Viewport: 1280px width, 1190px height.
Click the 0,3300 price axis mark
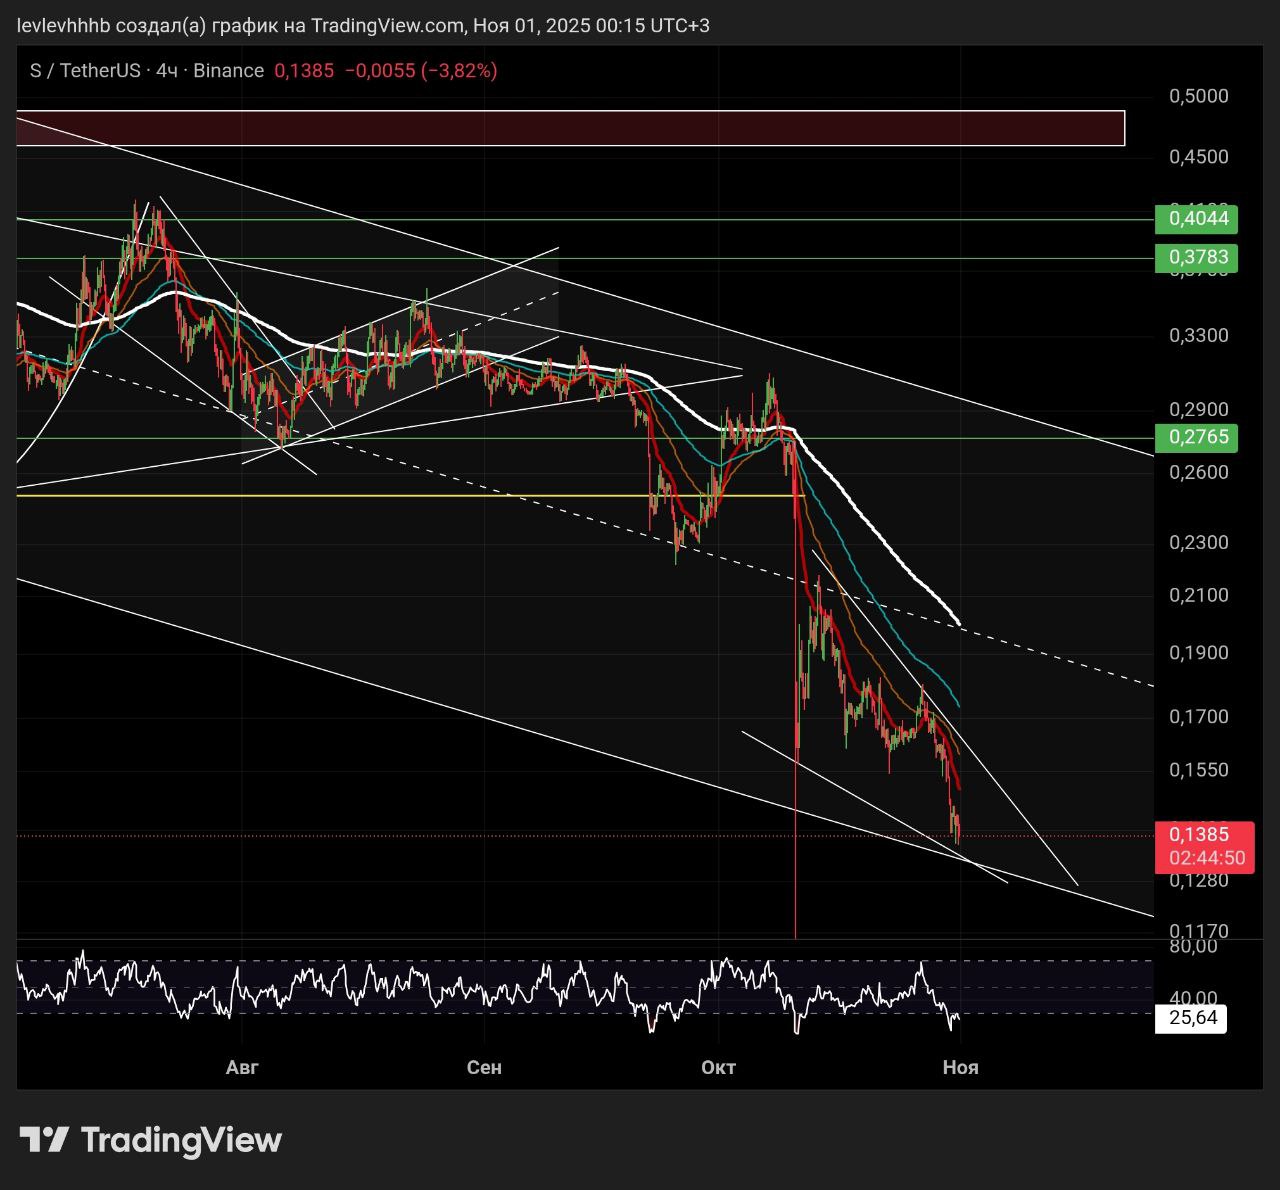tap(1198, 335)
